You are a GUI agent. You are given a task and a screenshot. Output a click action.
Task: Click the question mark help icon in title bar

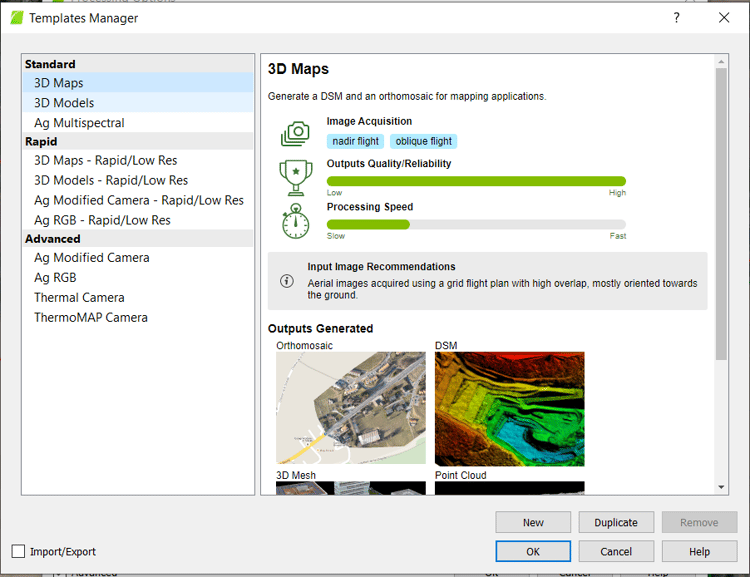(677, 18)
